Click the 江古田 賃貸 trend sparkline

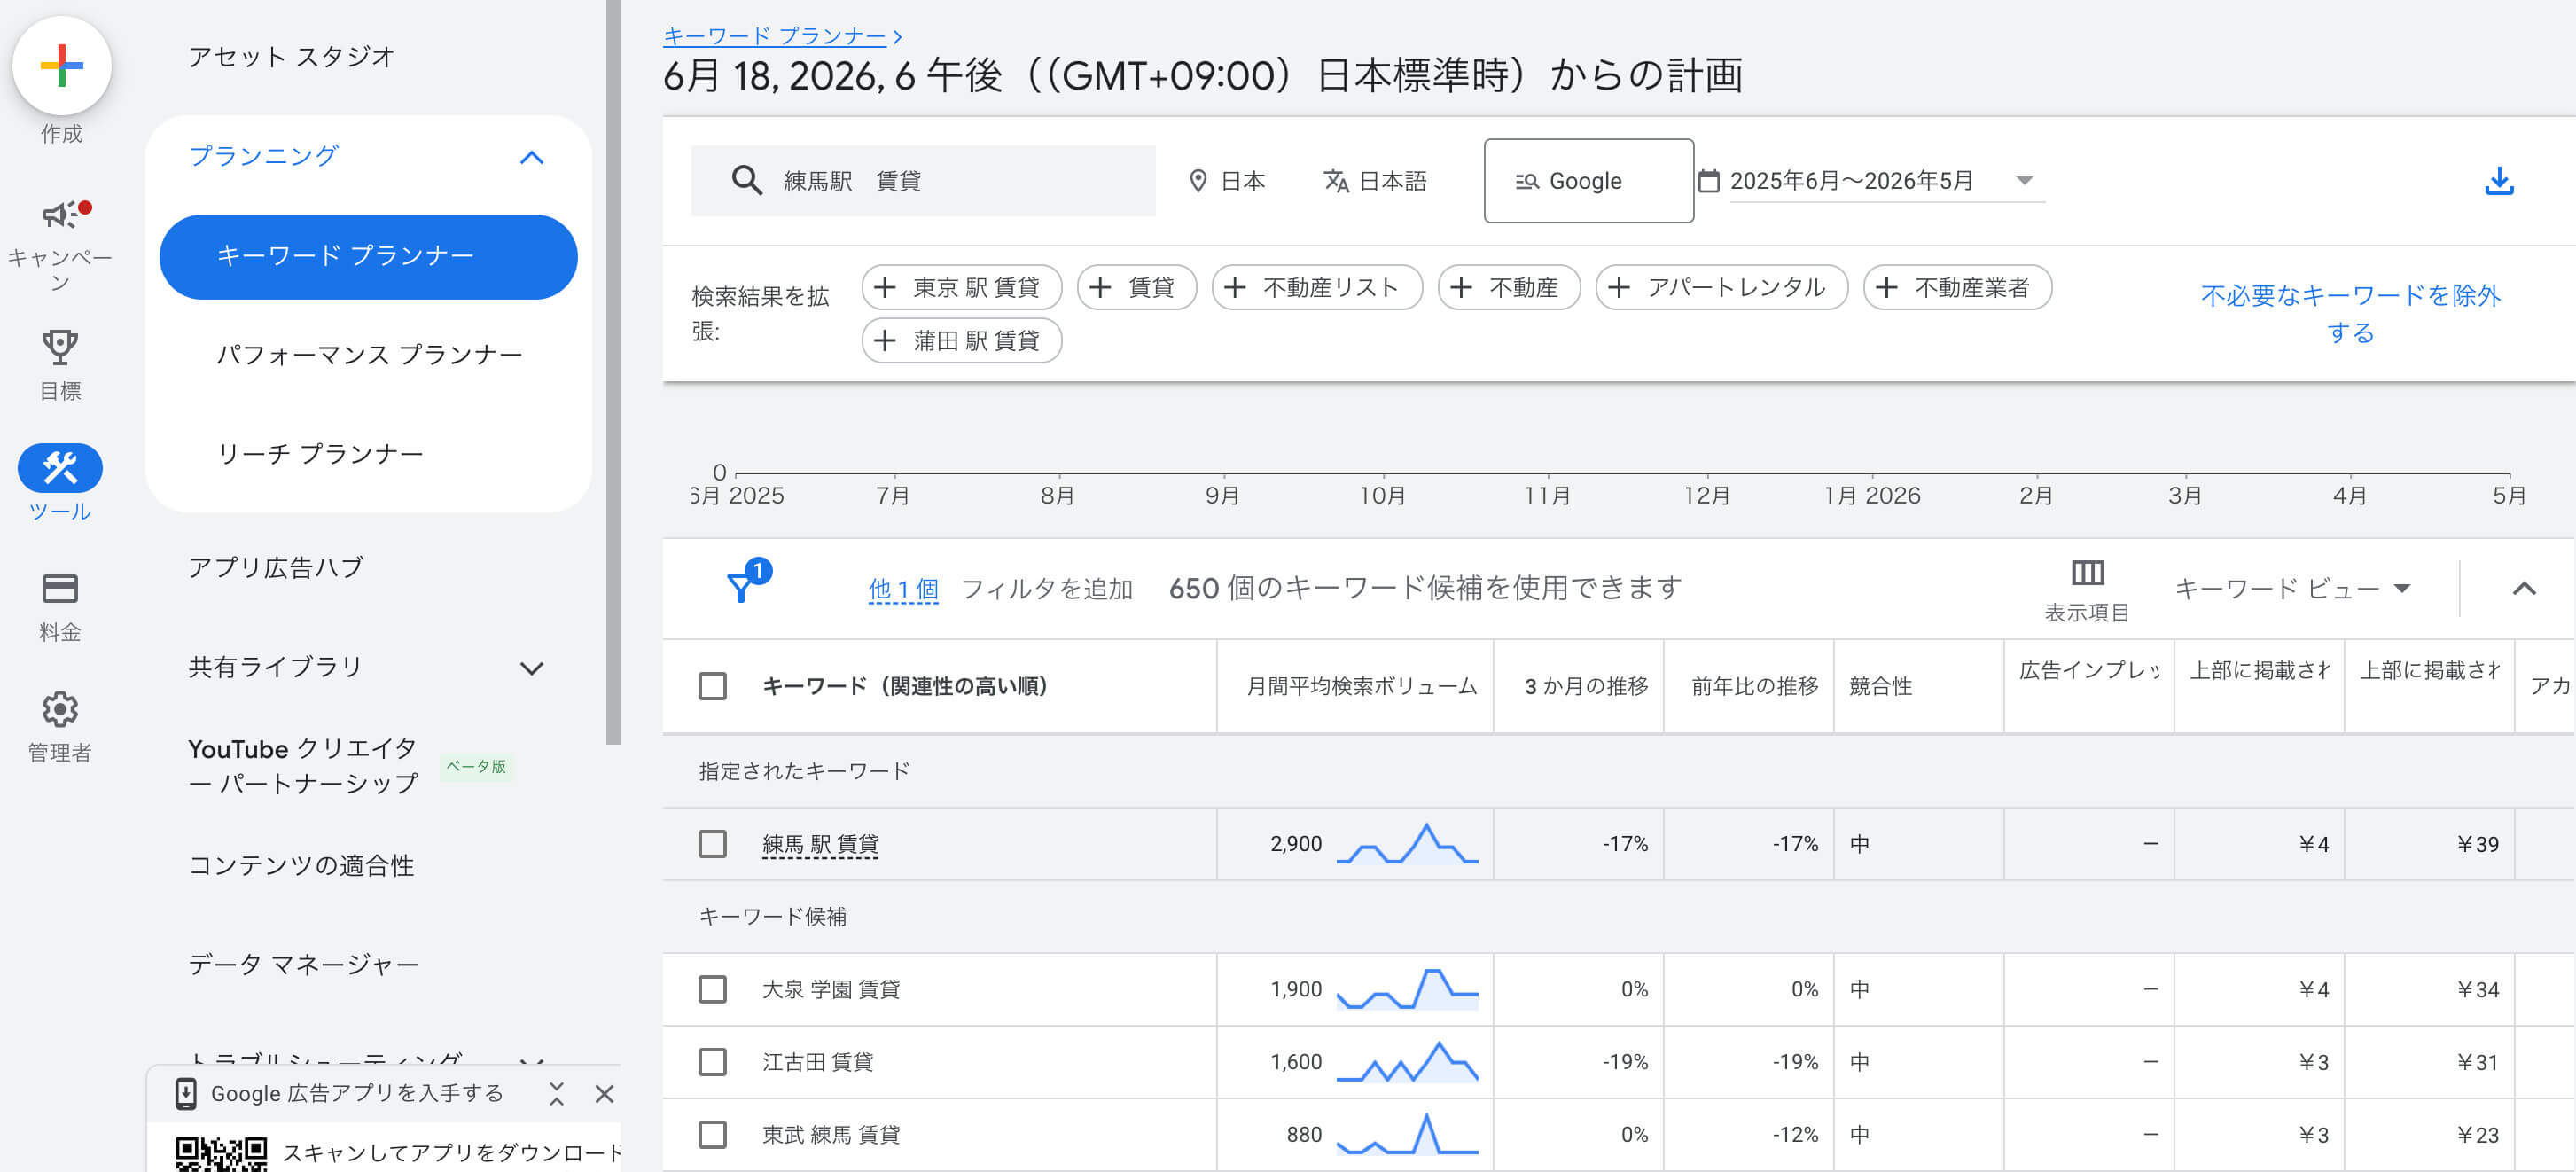1407,1062
